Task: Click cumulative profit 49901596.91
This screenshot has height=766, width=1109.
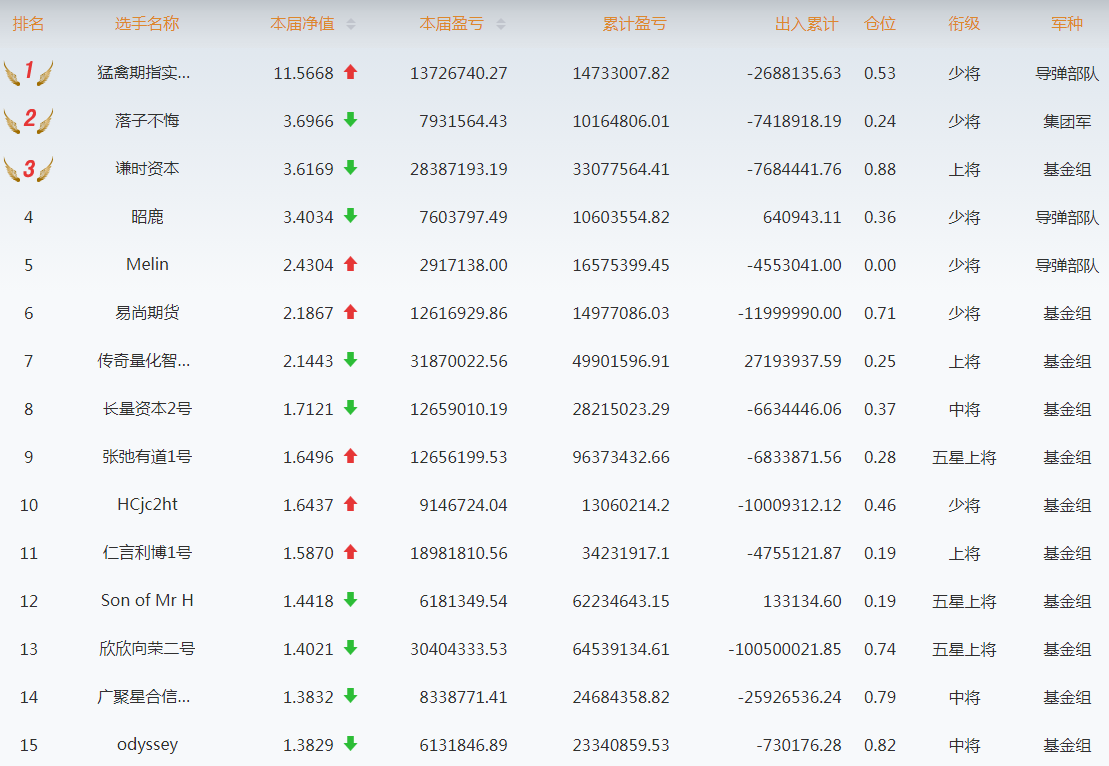Action: click(621, 361)
